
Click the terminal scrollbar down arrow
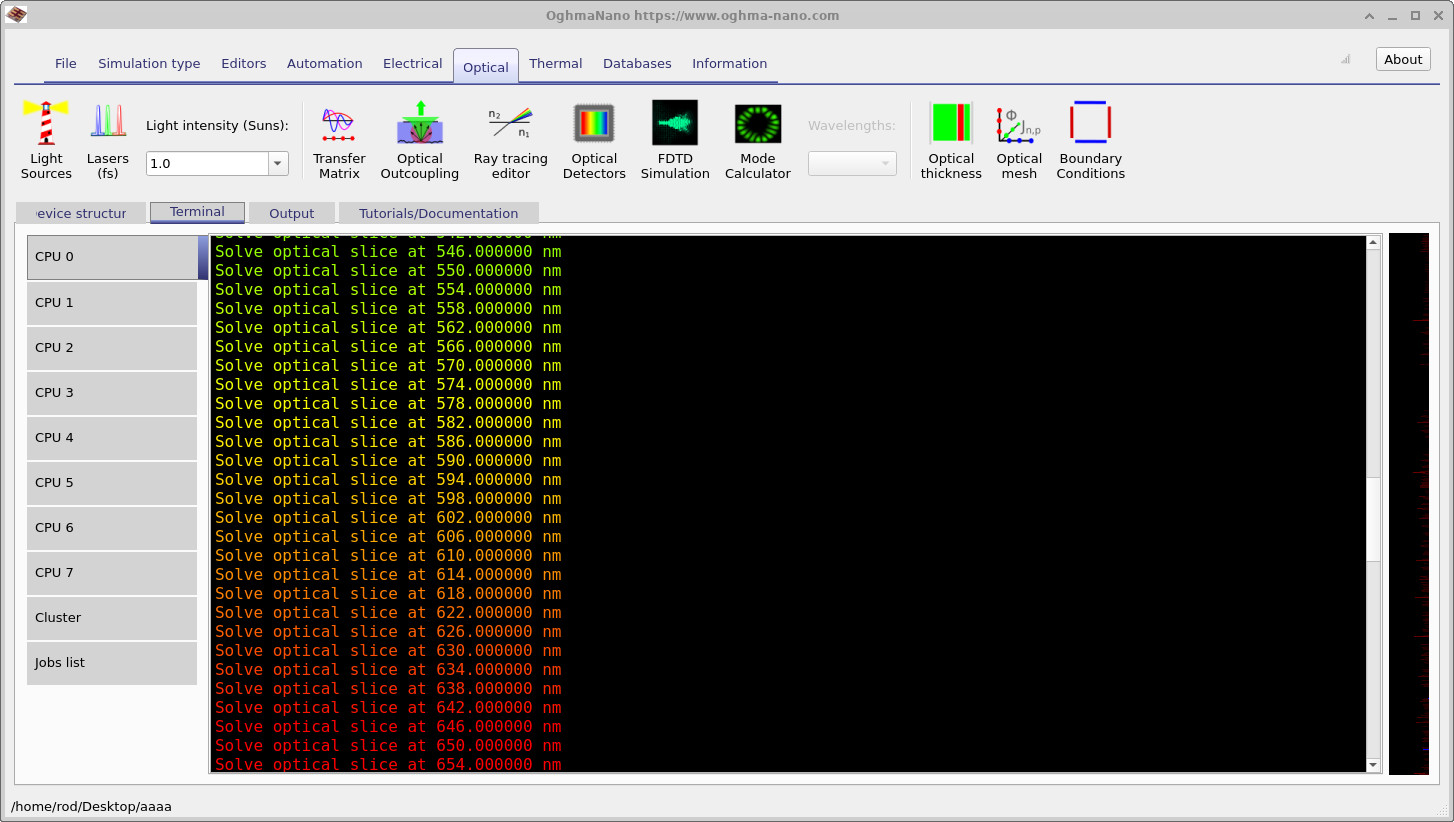pos(1374,765)
